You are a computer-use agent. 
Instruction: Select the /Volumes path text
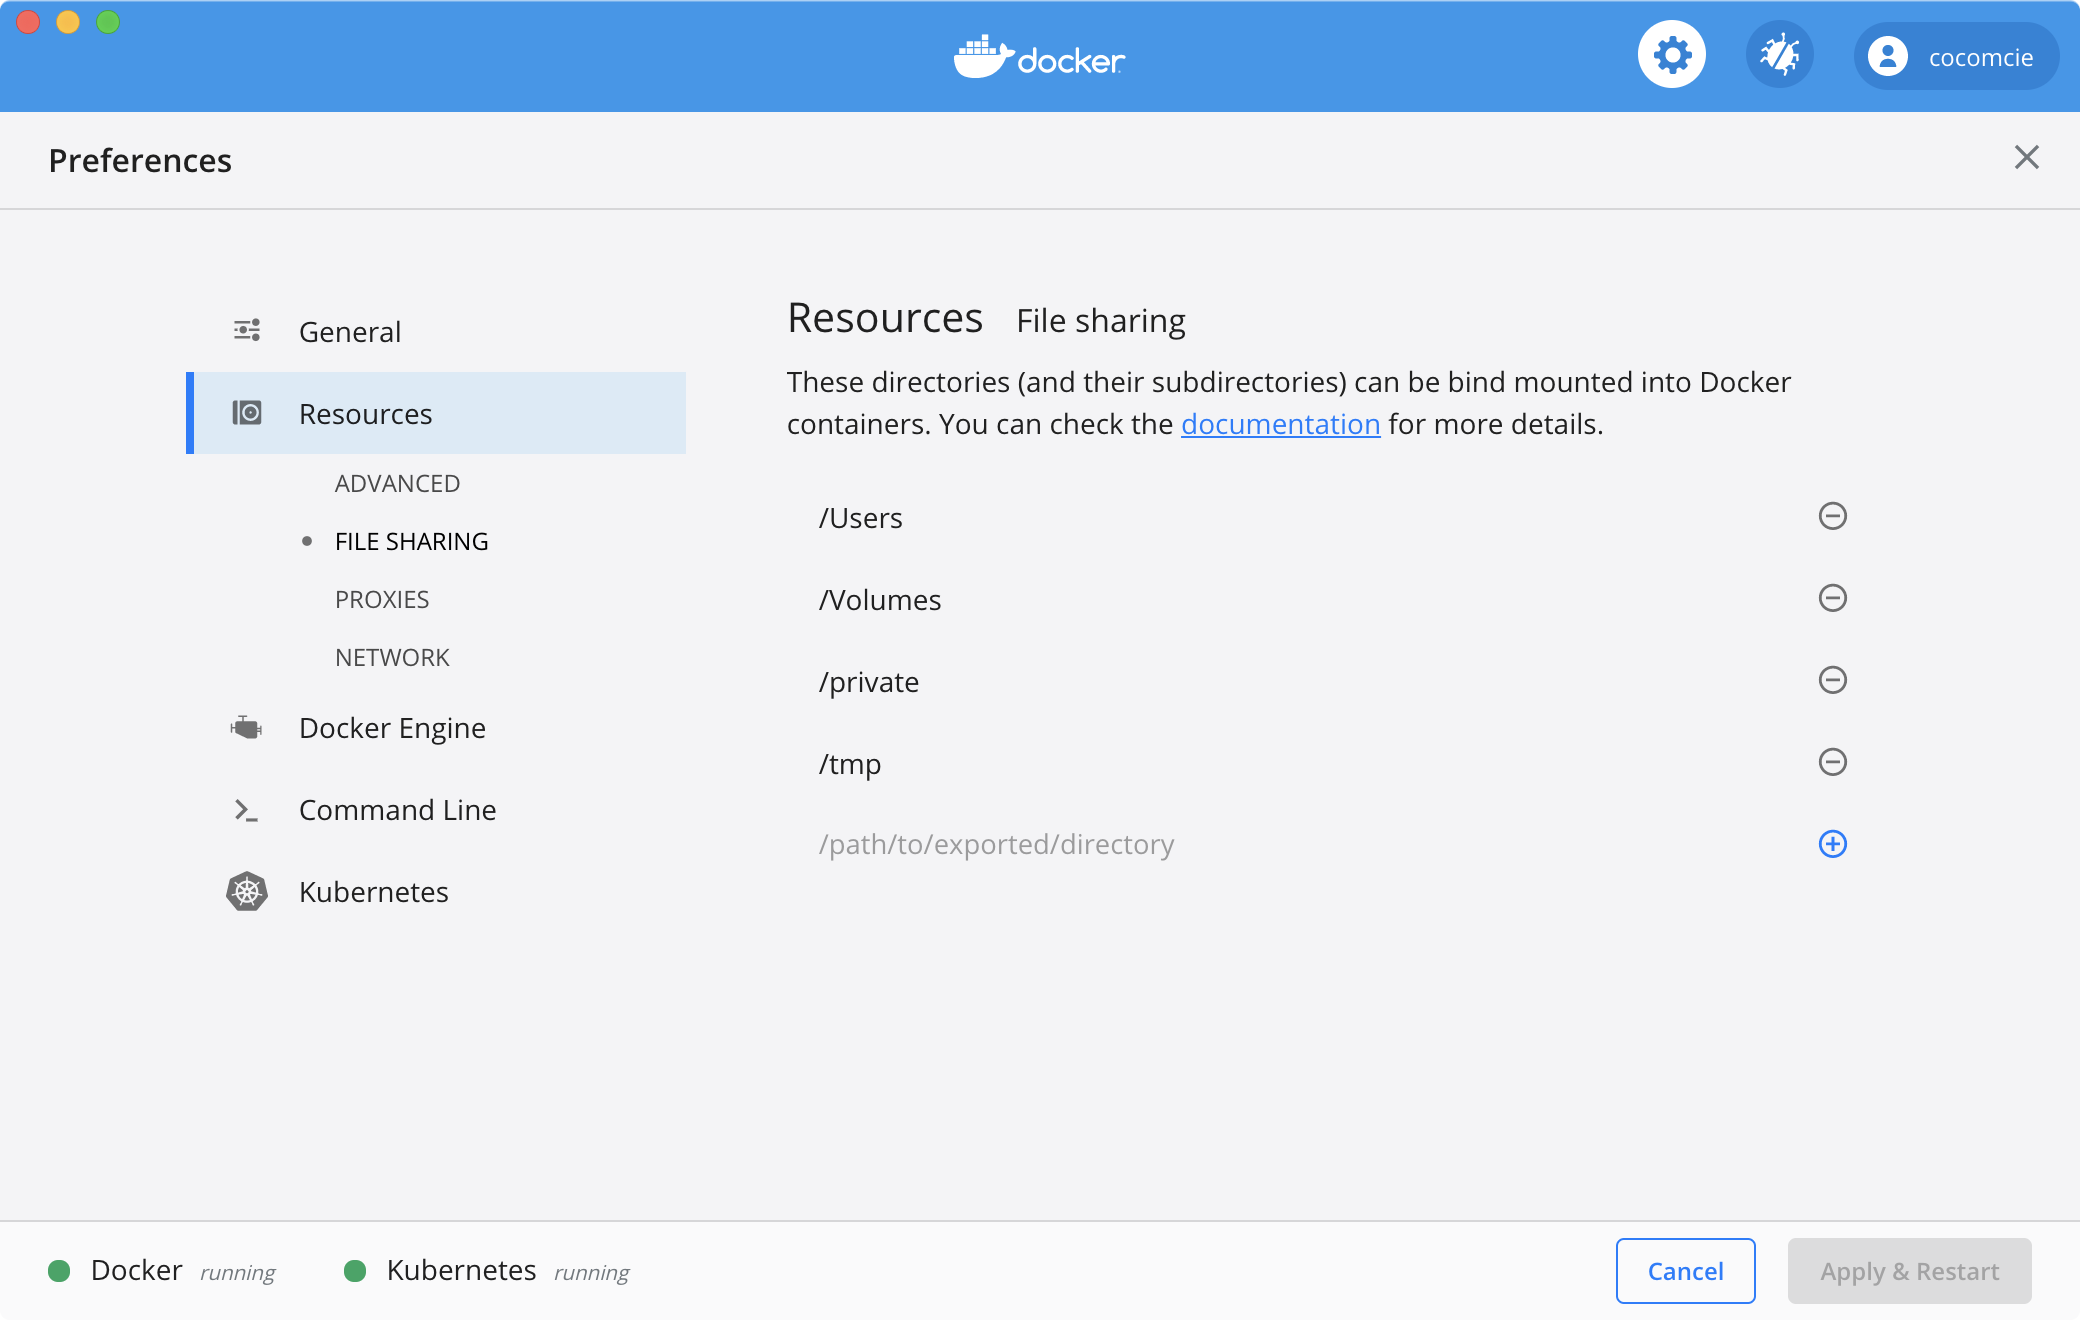point(880,600)
